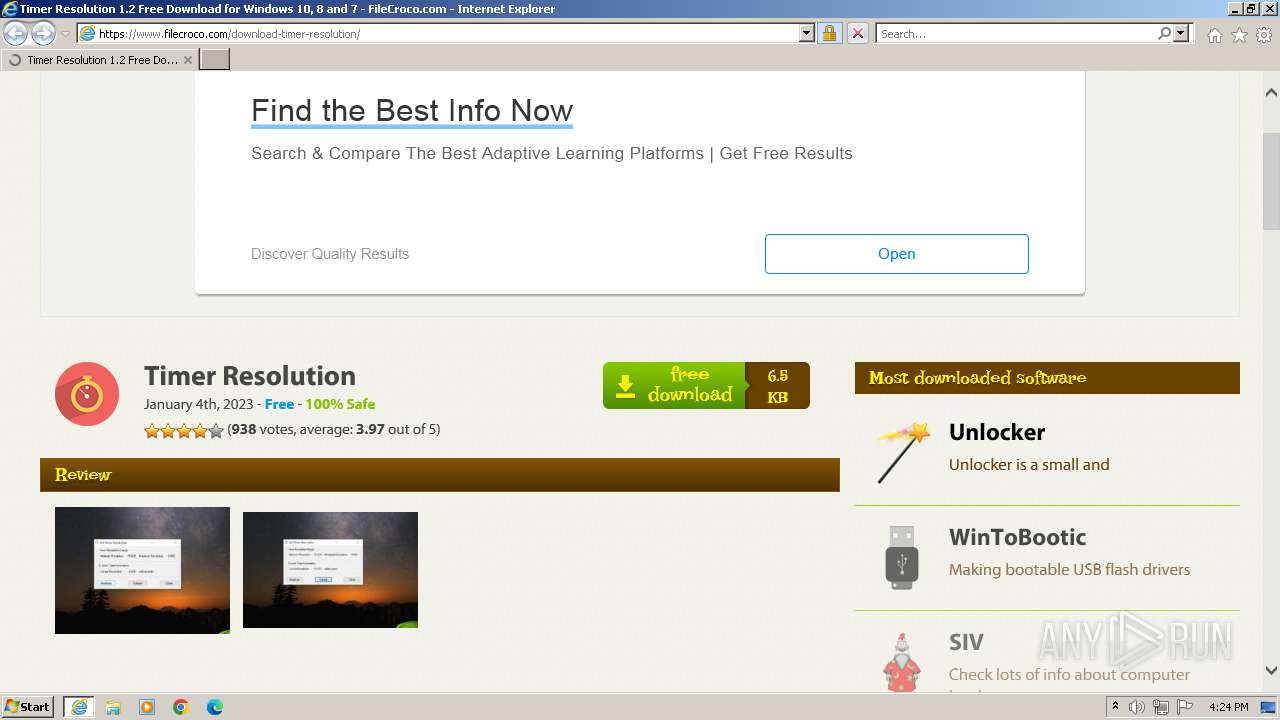This screenshot has width=1280, height=720.
Task: Open the 'Find the Best Info Now' ad link
Action: coord(412,110)
